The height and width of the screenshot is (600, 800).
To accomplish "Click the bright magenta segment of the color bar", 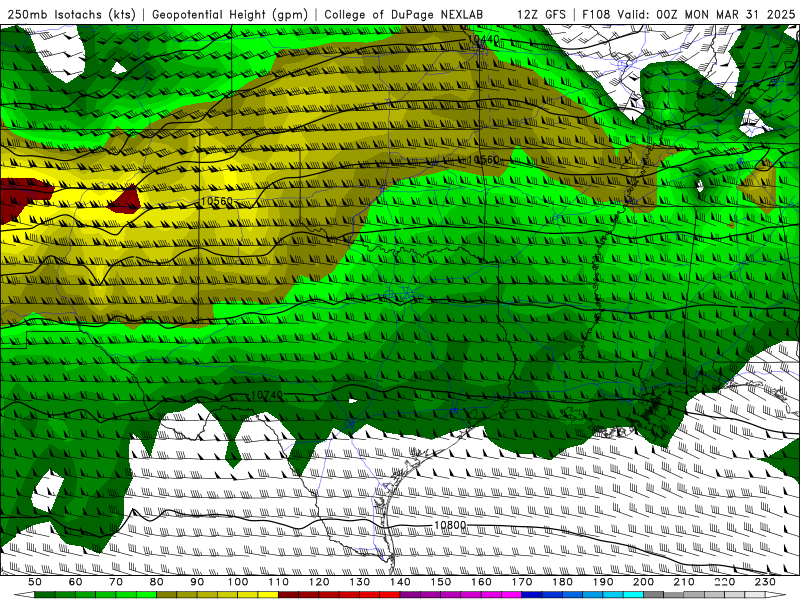I will pos(511,595).
